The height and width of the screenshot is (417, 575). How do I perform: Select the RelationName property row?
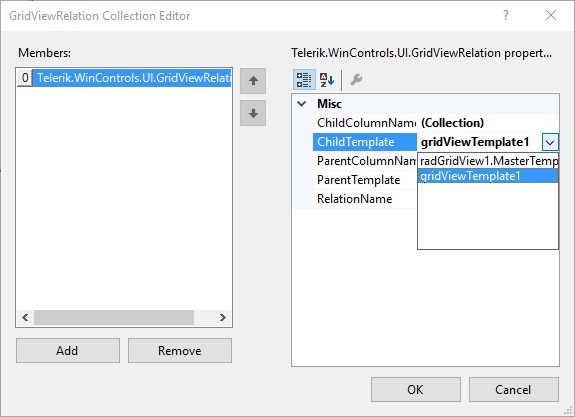pyautogui.click(x=365, y=199)
